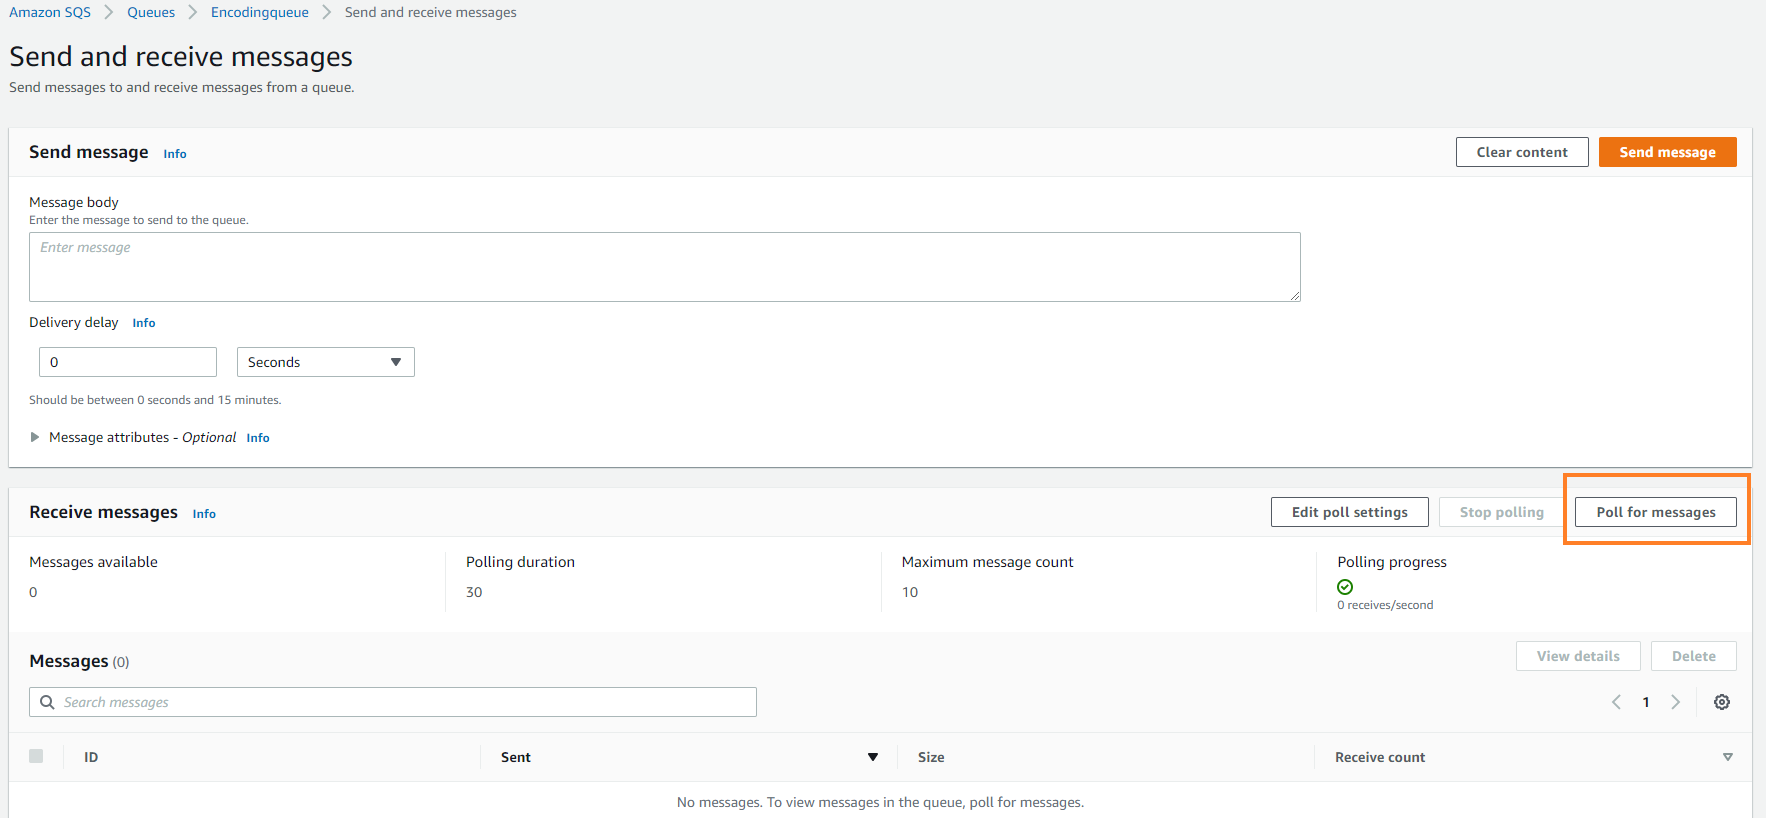Sort by Sent column arrow
1766x818 pixels.
coord(872,757)
